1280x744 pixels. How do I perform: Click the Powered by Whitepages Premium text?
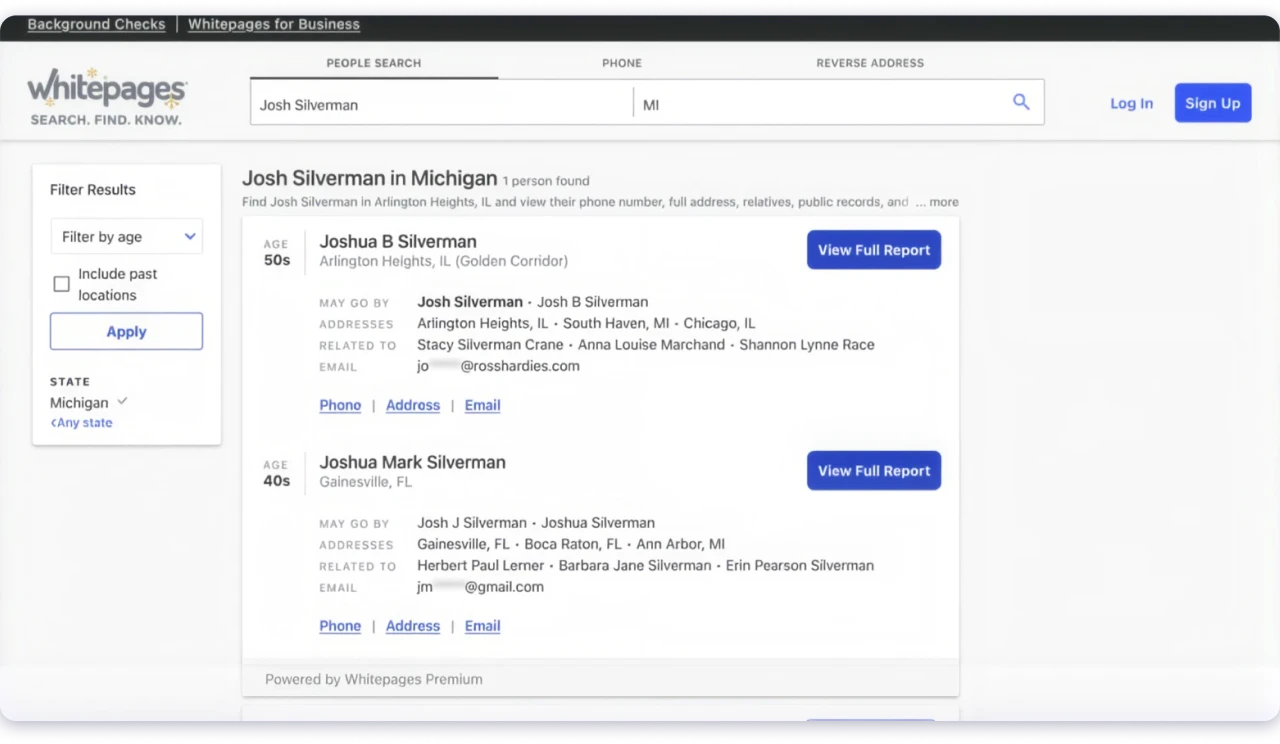[374, 679]
